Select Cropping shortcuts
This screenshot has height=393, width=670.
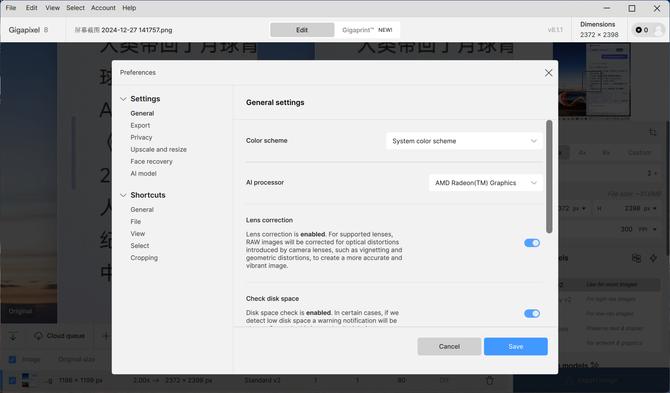144,258
